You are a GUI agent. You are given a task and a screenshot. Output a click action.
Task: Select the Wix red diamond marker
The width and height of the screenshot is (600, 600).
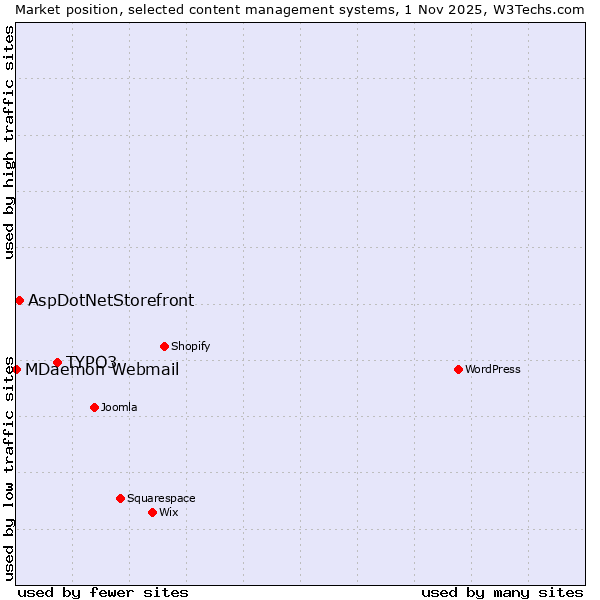click(152, 512)
